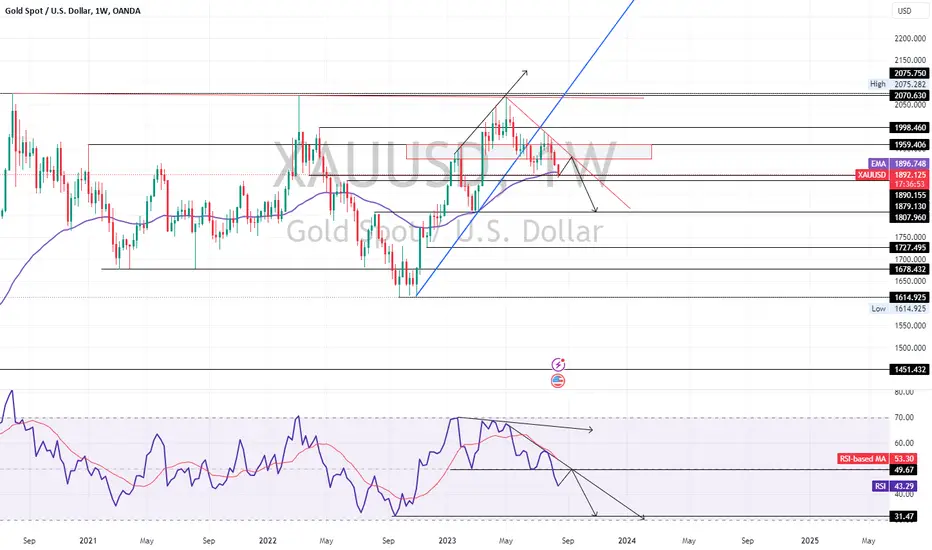
Task: Click the RSI 43.29 value label
Action: [x=894, y=486]
